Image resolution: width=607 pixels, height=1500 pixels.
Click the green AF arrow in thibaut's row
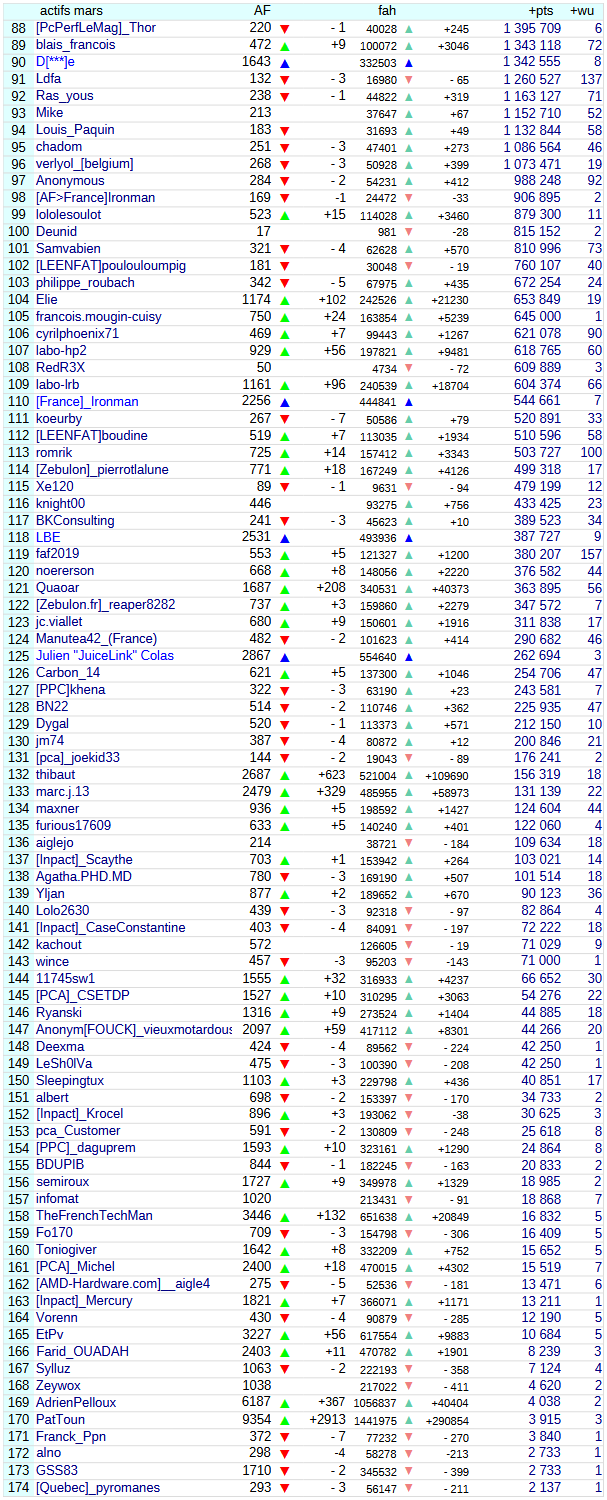(285, 775)
